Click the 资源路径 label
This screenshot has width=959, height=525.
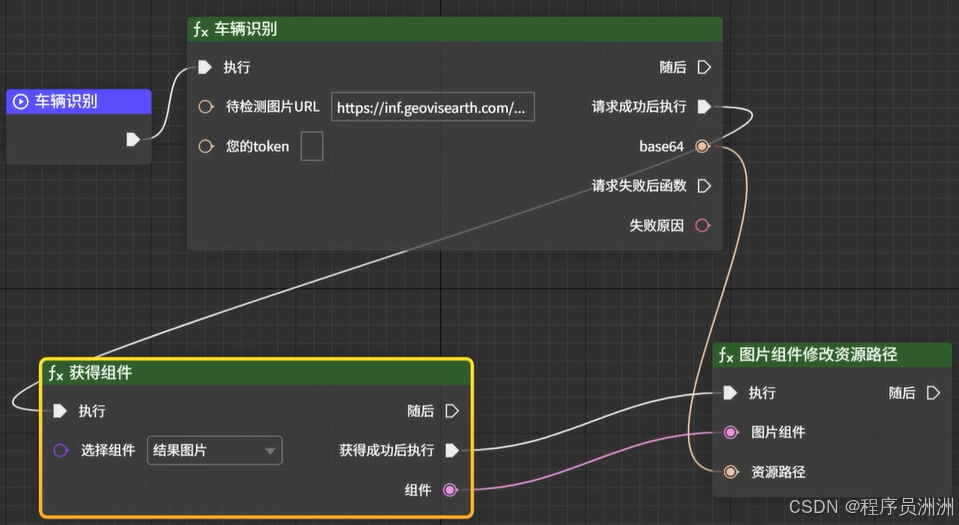tap(778, 472)
